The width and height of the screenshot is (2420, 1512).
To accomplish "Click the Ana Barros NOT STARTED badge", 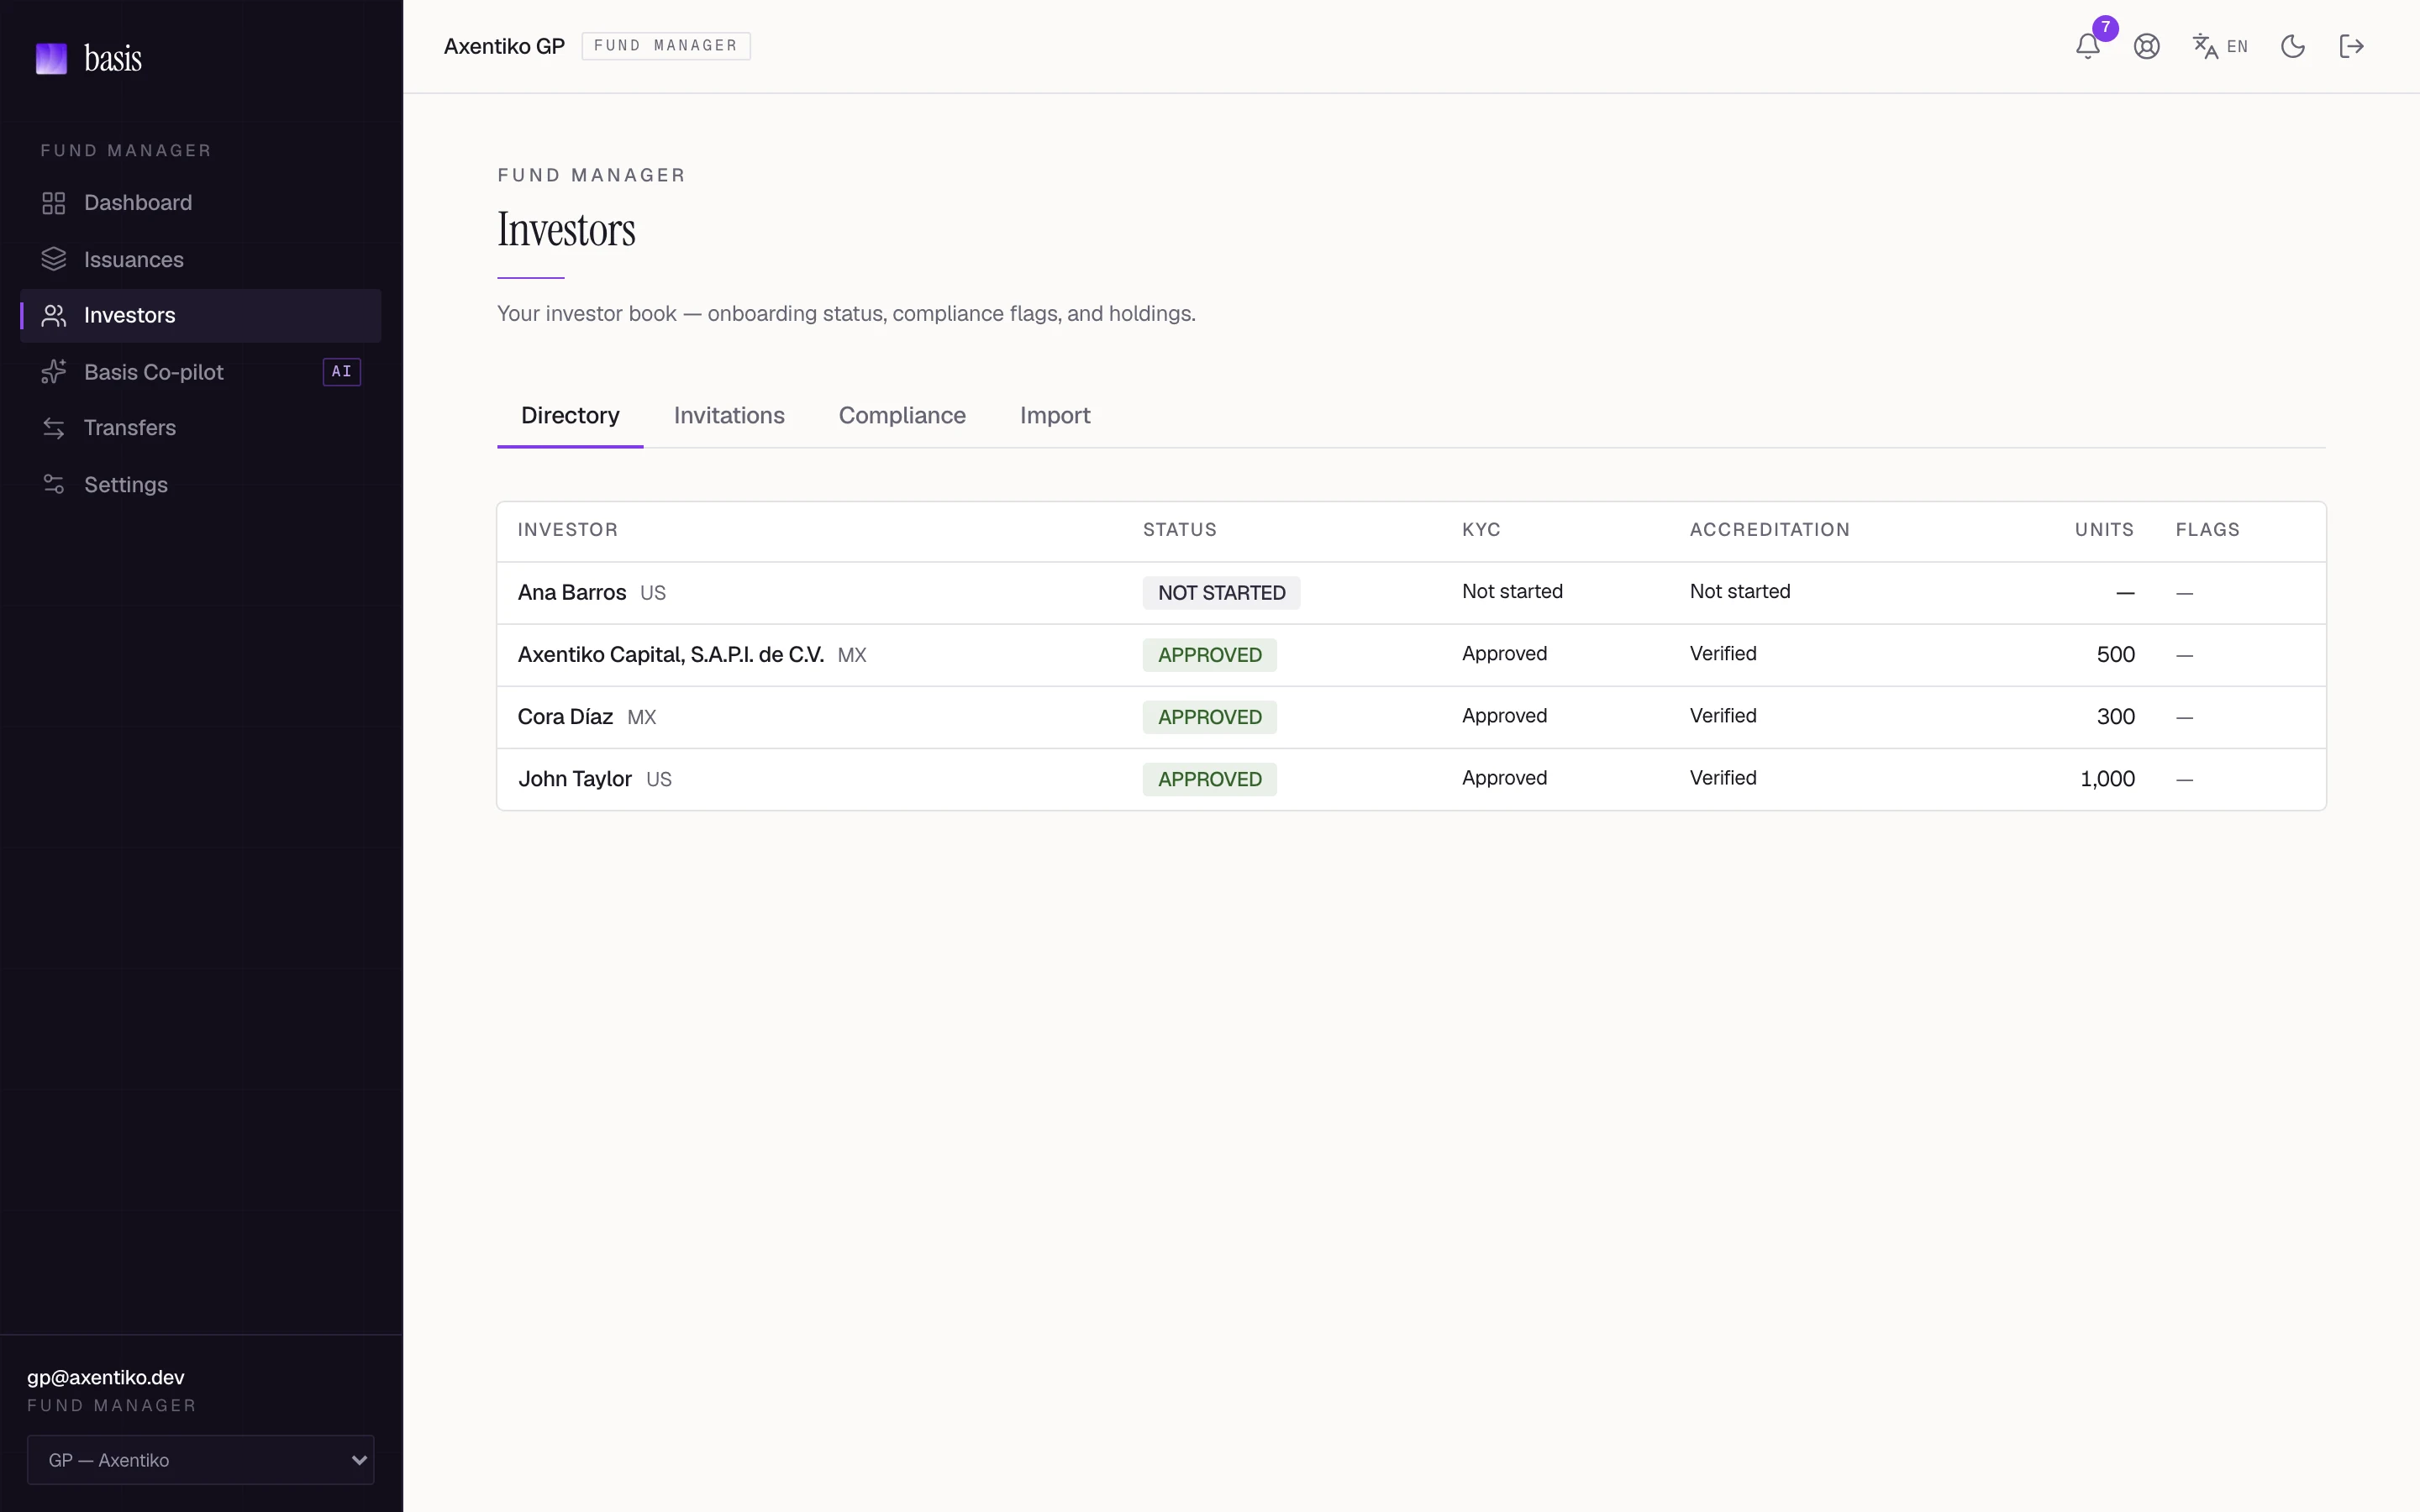I will click(x=1221, y=593).
